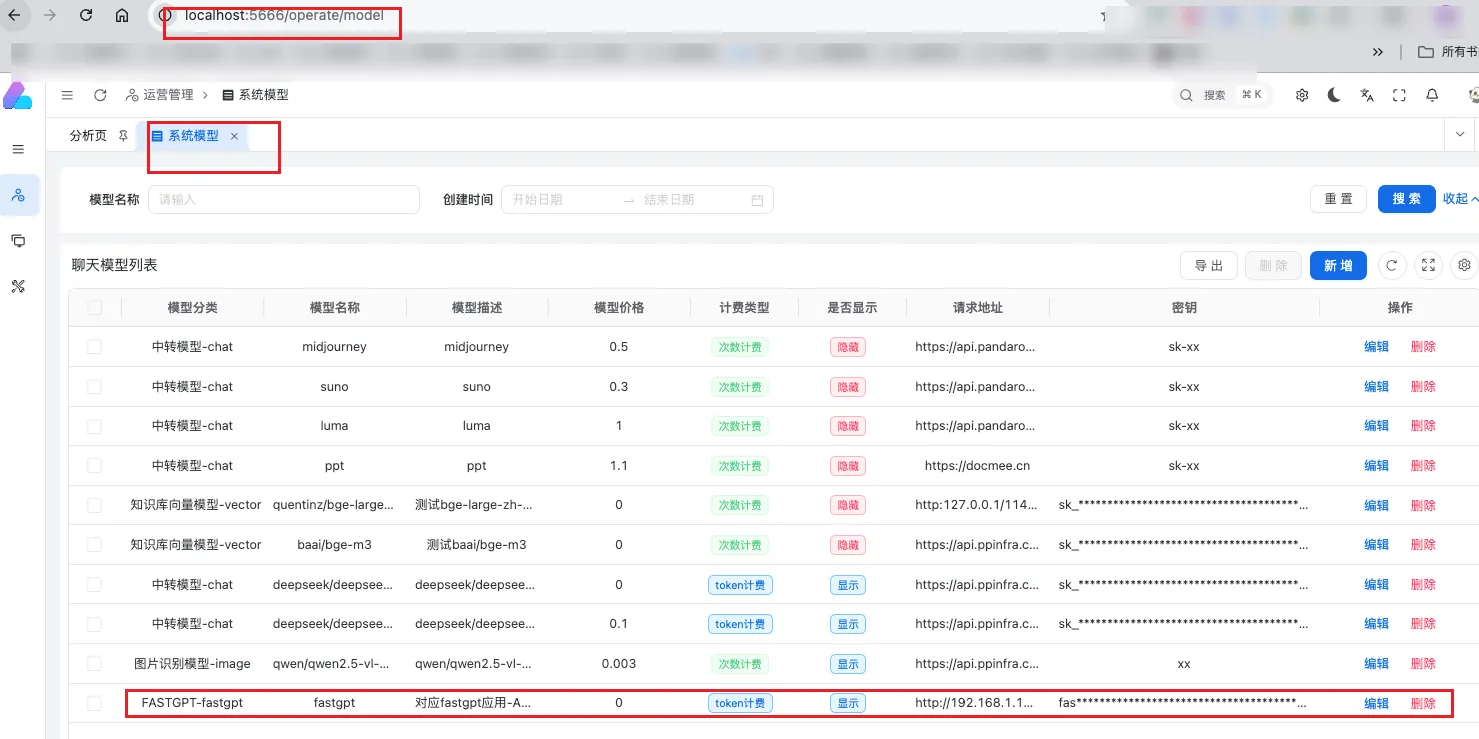Focus the 模型名称 input field
Viewport: 1479px width, 739px height.
(283, 199)
